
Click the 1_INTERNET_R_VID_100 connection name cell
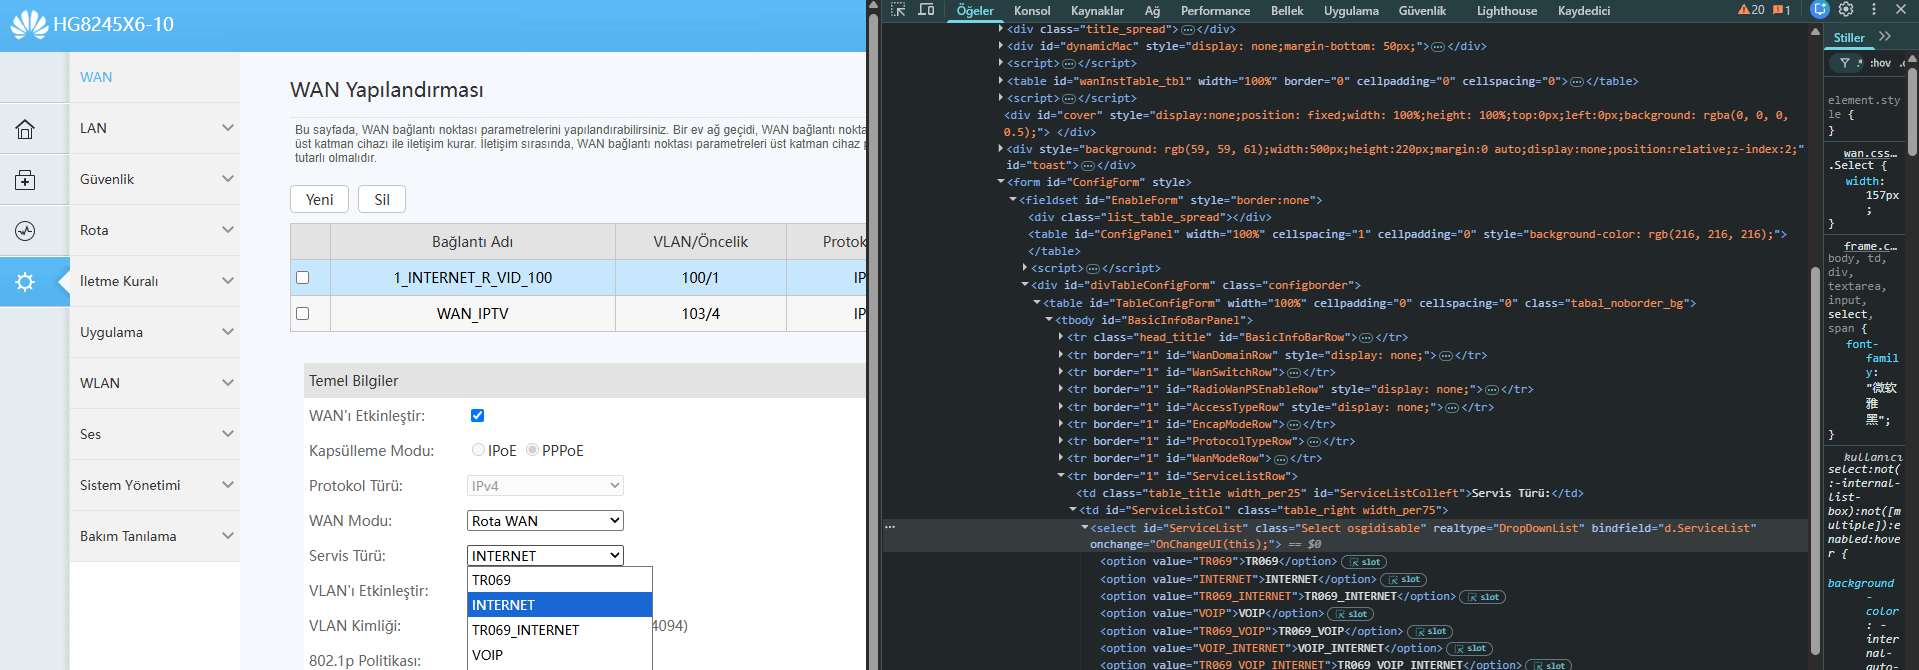tap(473, 278)
